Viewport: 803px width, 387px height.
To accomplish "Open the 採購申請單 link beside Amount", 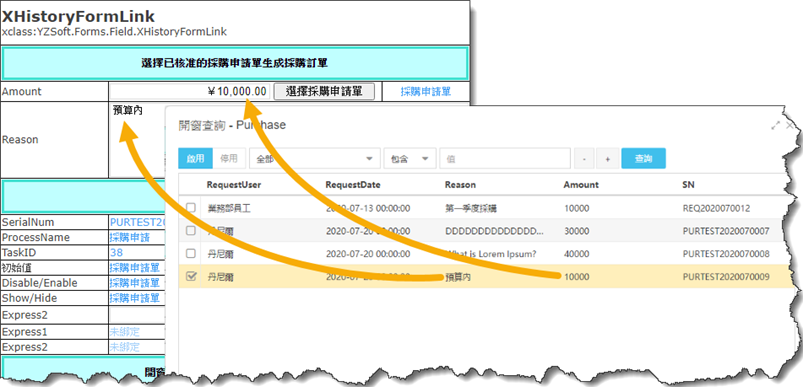I will [426, 92].
